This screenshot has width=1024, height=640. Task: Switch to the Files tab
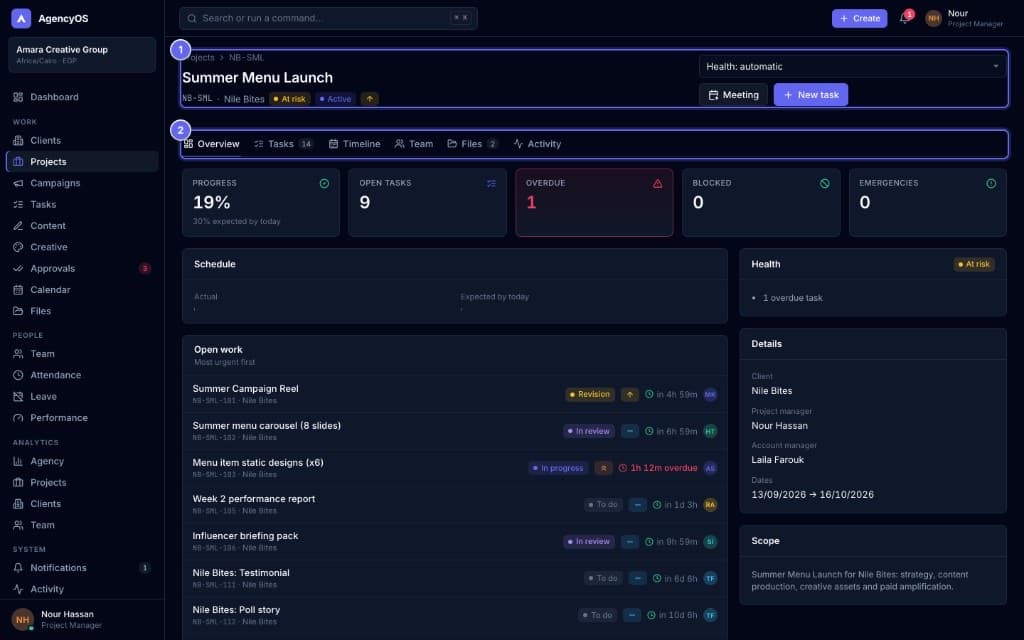click(x=473, y=144)
